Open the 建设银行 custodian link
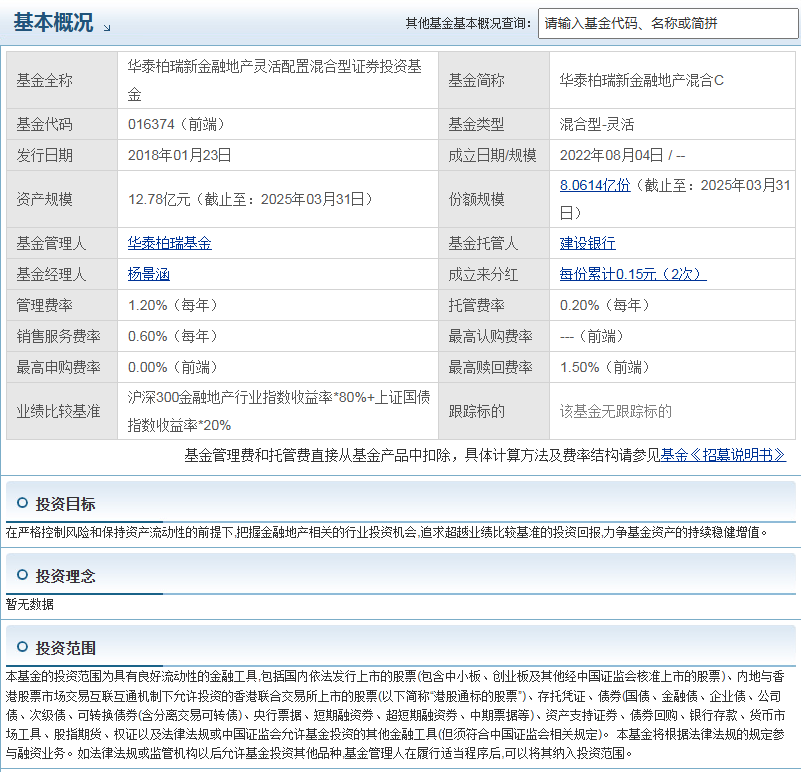Image resolution: width=801 pixels, height=772 pixels. tap(587, 243)
